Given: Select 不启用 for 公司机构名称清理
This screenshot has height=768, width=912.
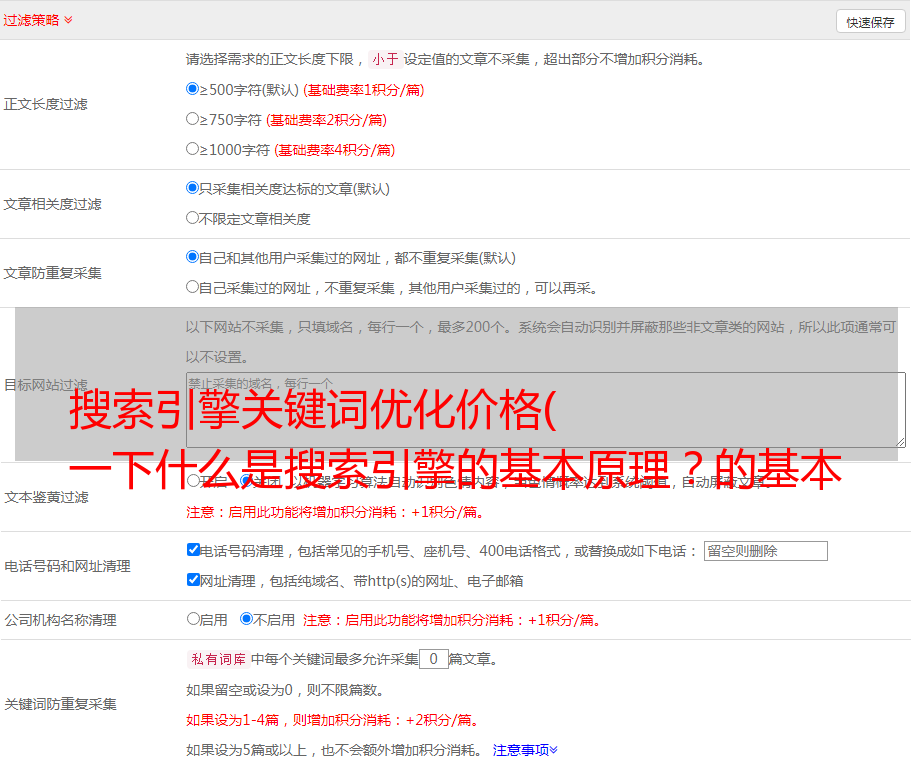Looking at the screenshot, I should click(247, 618).
